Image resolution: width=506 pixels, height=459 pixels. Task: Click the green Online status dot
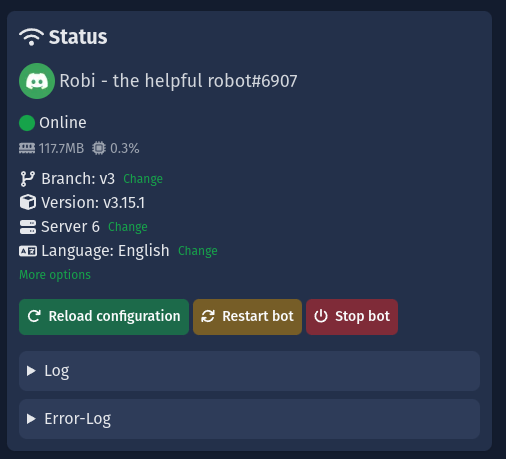[x=27, y=123]
